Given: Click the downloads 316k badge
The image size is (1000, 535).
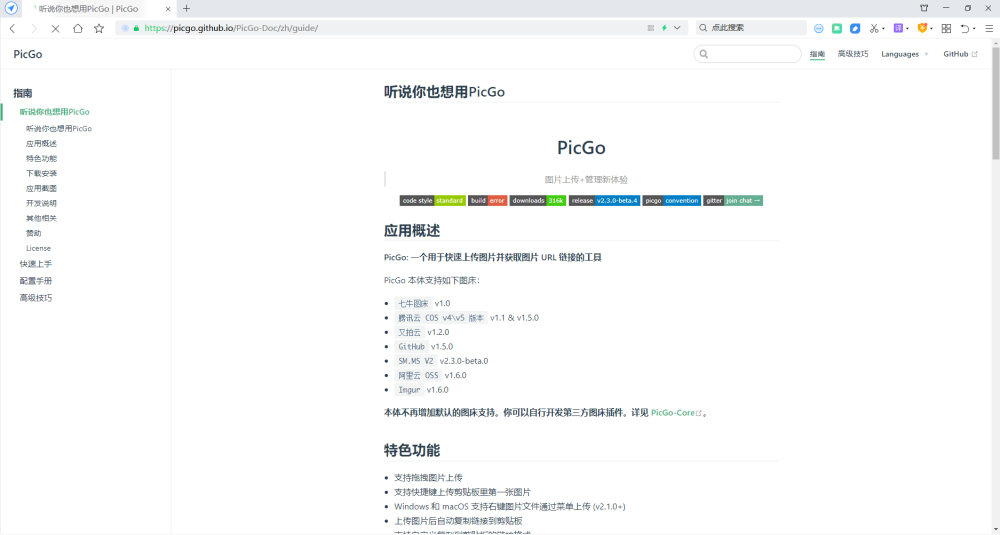Looking at the screenshot, I should (538, 200).
